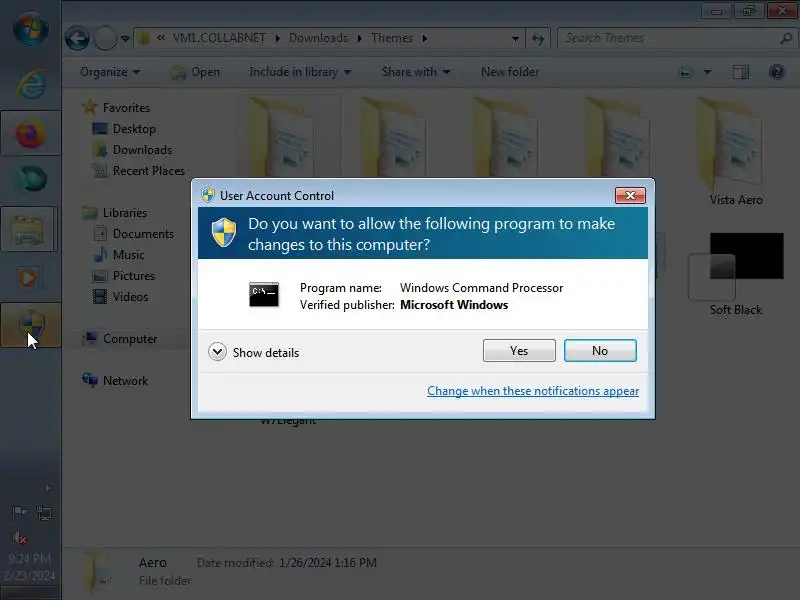Click Action Center flag tray icon
Viewport: 800px width, 600px height.
point(19,512)
